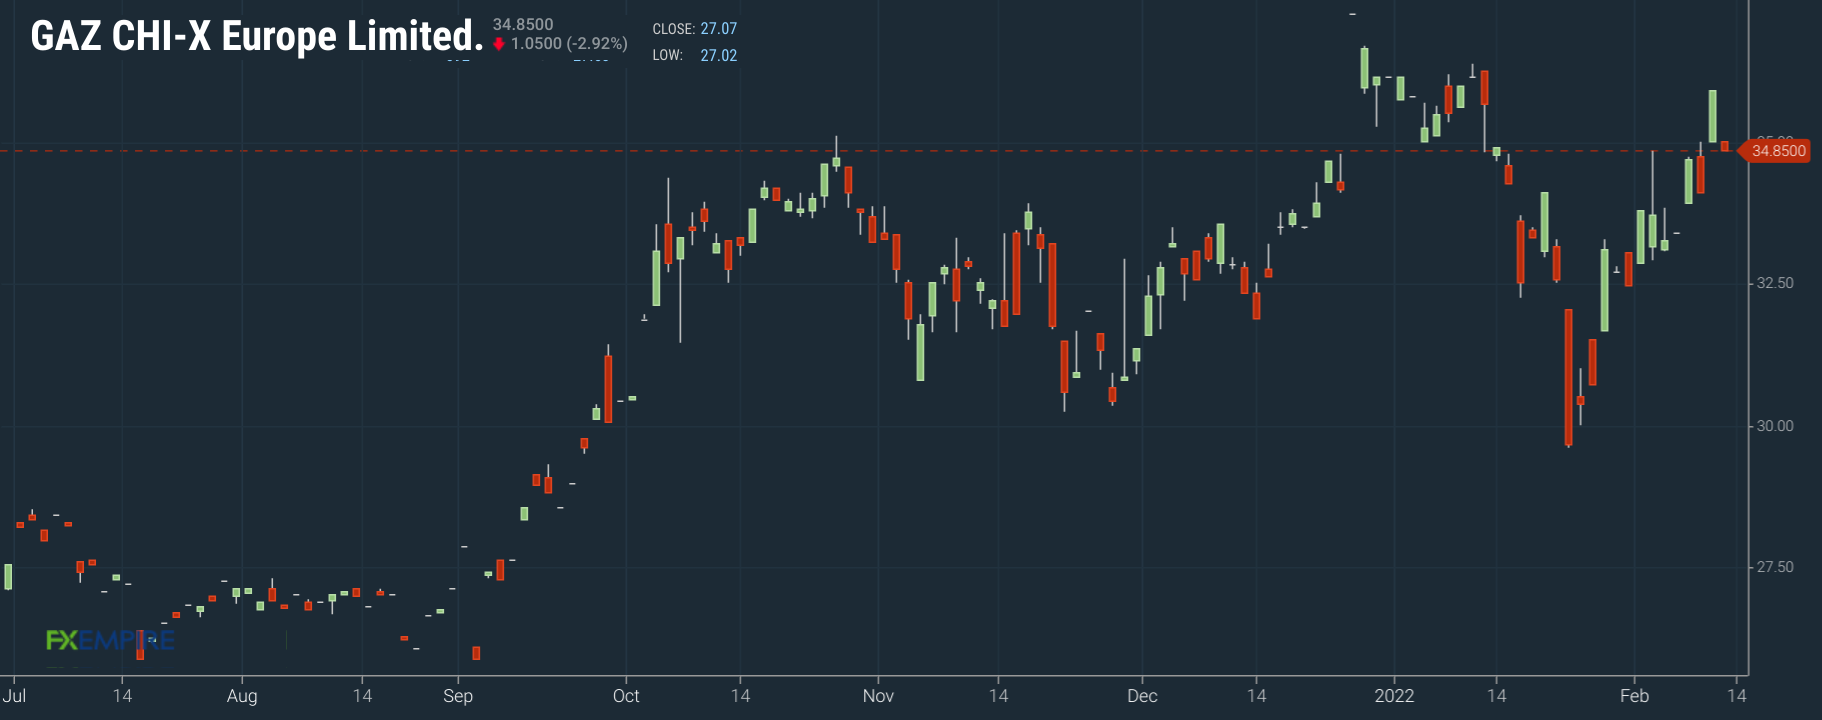Click the CLOSE: 27.07 readout
This screenshot has width=1822, height=720.
pyautogui.click(x=695, y=29)
